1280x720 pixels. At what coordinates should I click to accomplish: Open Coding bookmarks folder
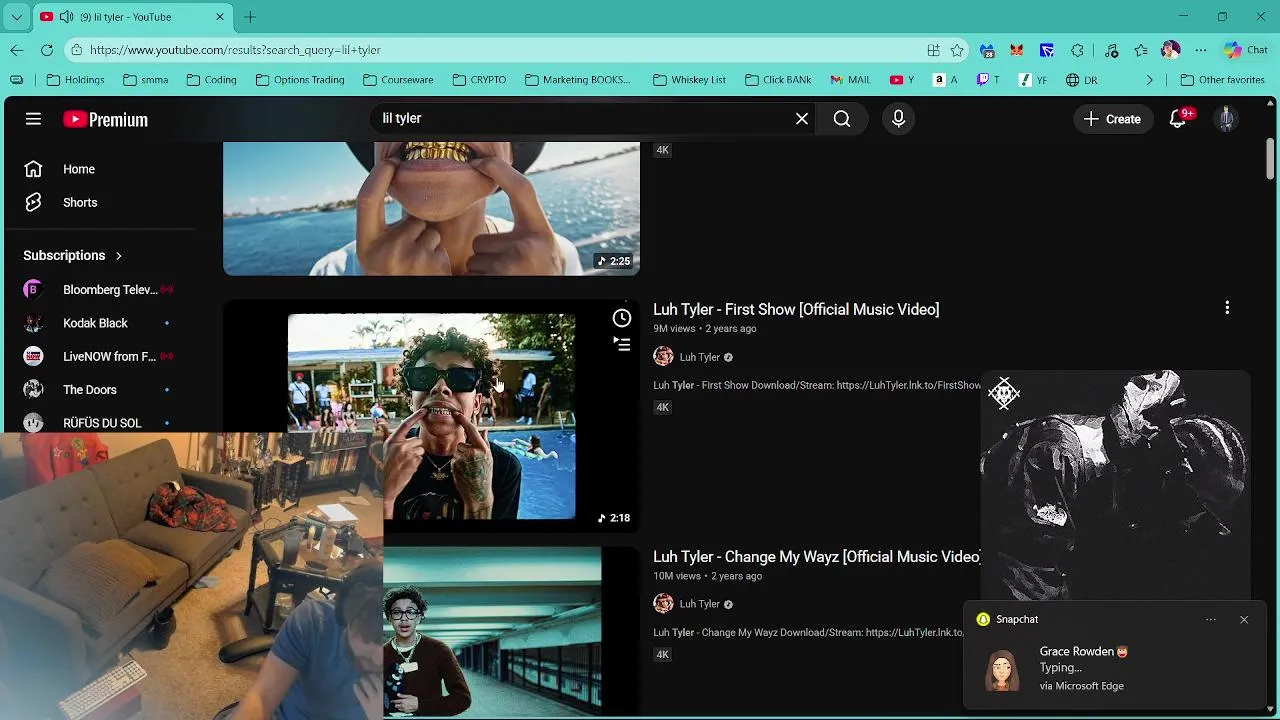[210, 80]
